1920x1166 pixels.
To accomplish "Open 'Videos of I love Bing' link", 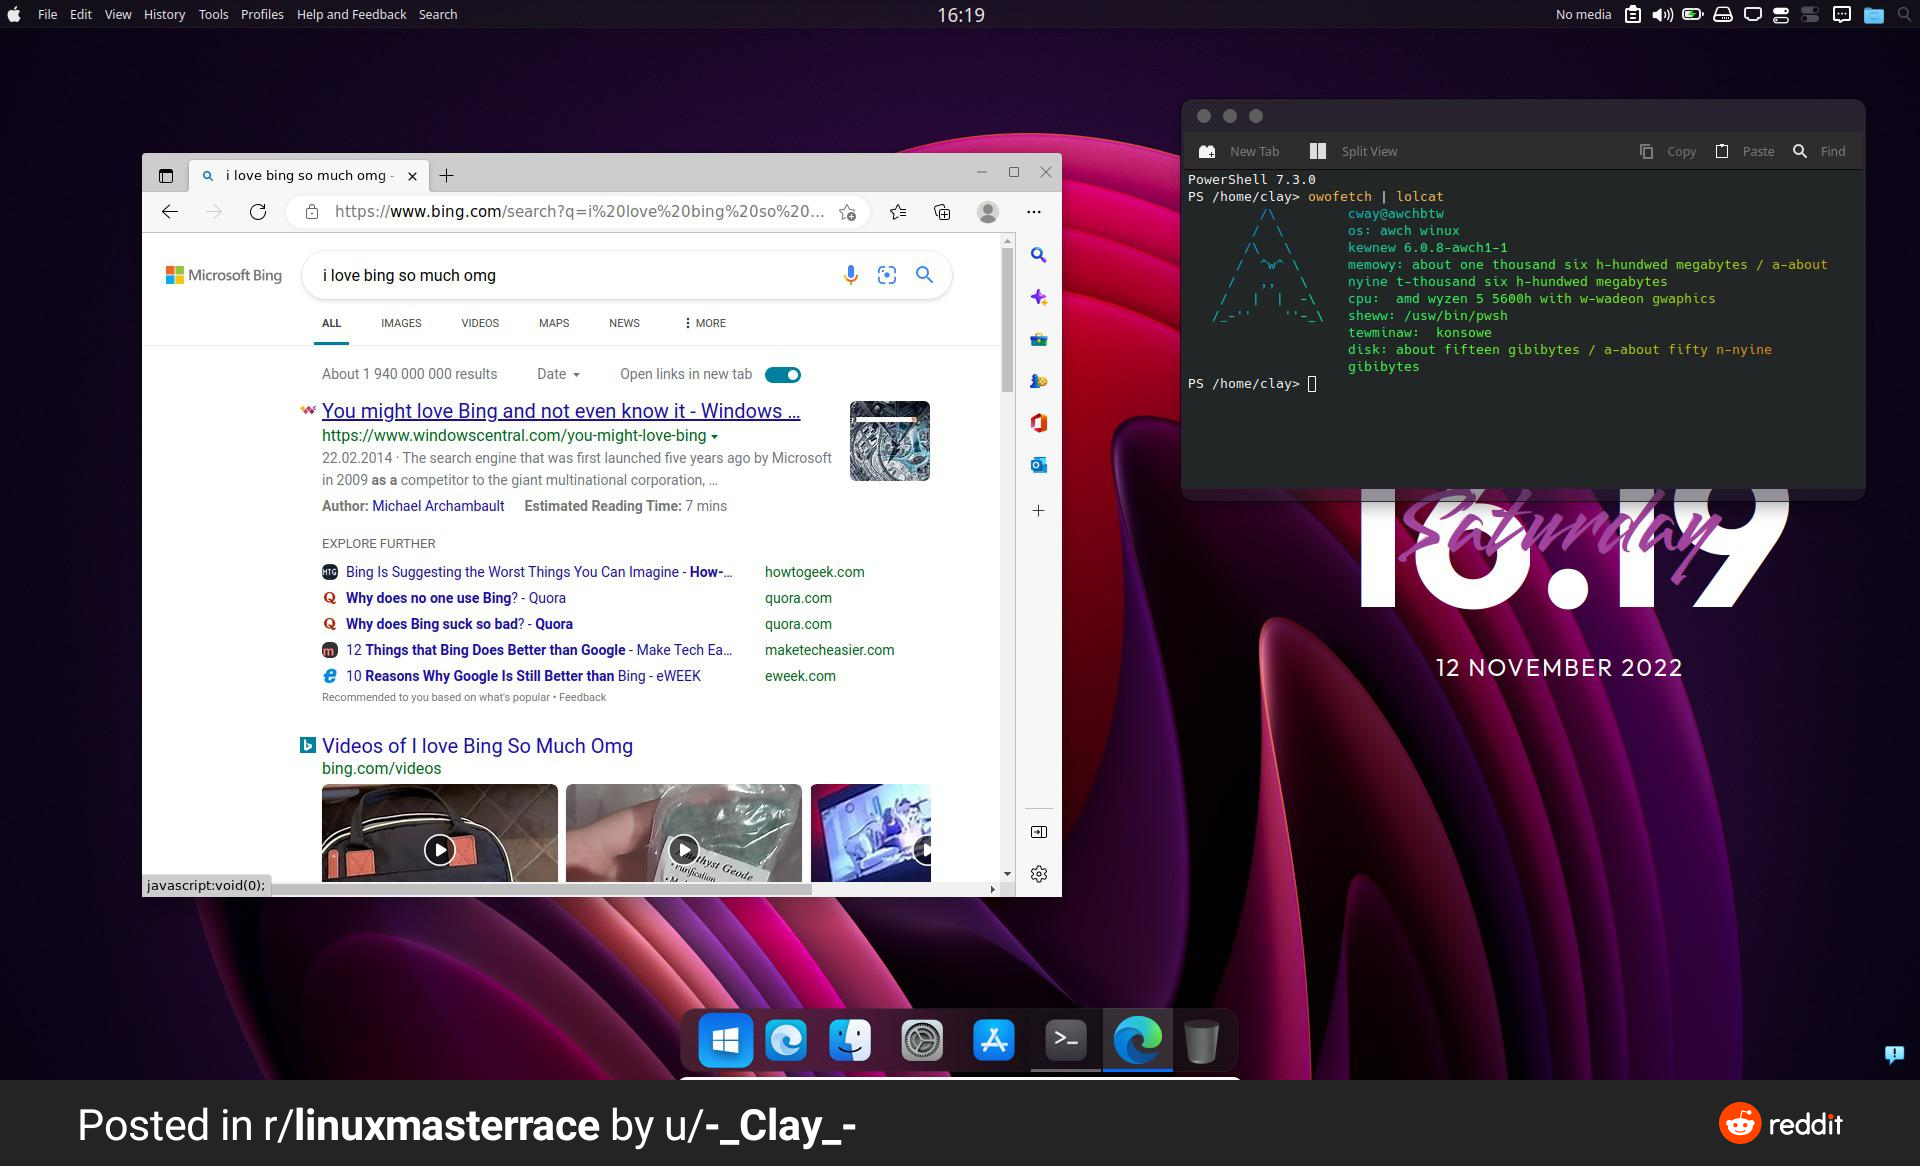I will pyautogui.click(x=477, y=746).
